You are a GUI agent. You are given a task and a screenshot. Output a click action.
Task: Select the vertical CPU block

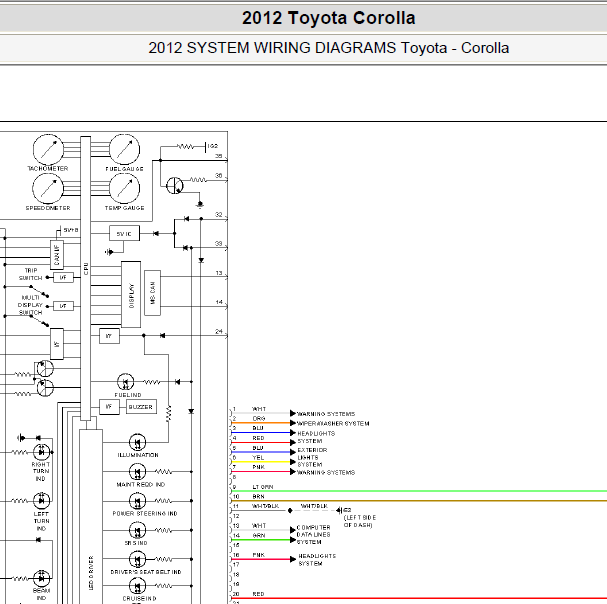(x=86, y=278)
